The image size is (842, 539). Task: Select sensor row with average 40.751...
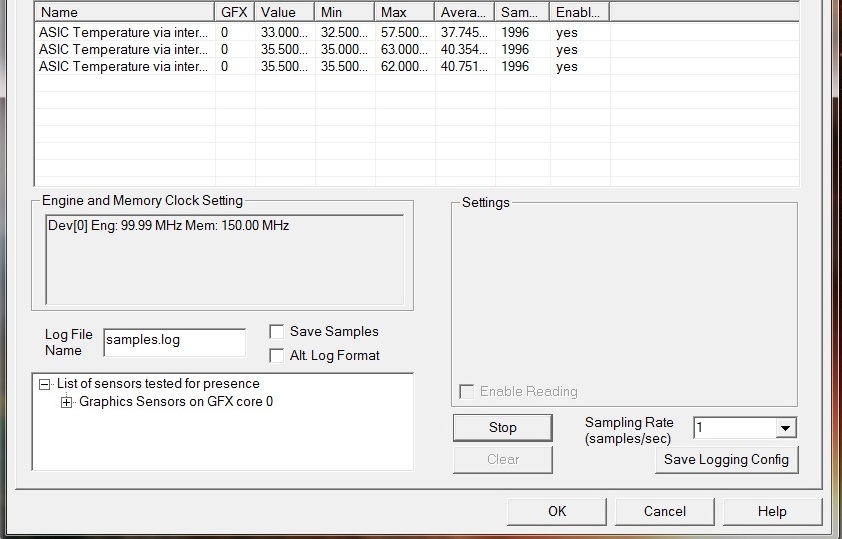point(417,67)
